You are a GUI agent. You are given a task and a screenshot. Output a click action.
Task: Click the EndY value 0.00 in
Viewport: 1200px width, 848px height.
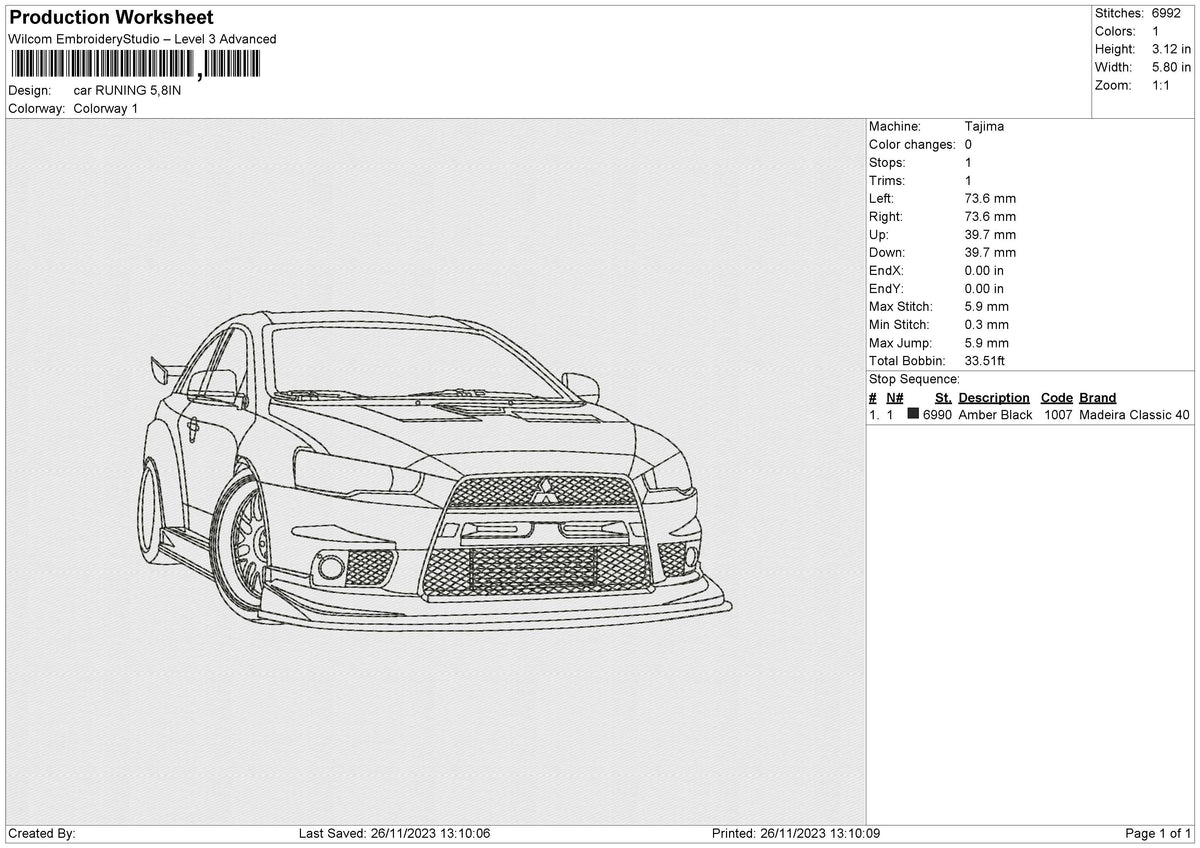(x=984, y=288)
